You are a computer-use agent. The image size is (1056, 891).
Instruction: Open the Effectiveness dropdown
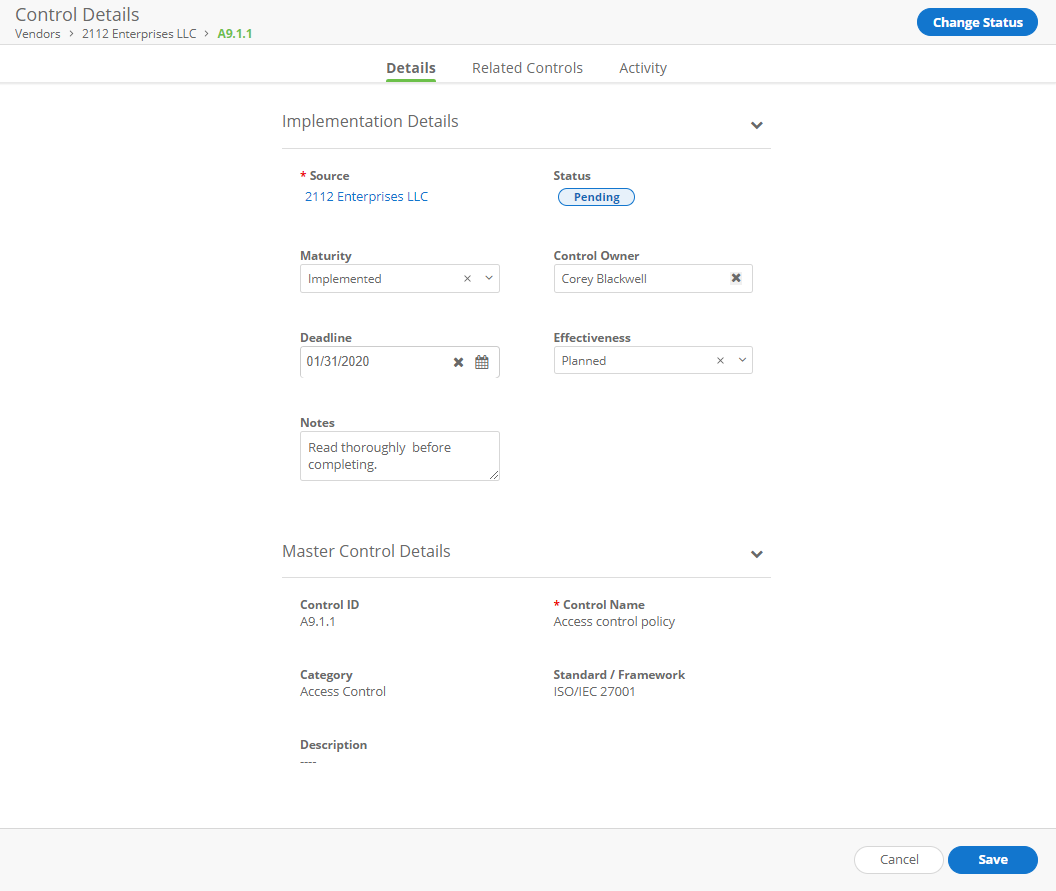(742, 360)
